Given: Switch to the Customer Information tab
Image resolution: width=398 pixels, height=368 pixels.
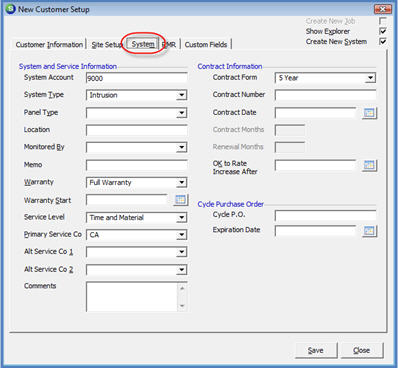Looking at the screenshot, I should pyautogui.click(x=49, y=45).
